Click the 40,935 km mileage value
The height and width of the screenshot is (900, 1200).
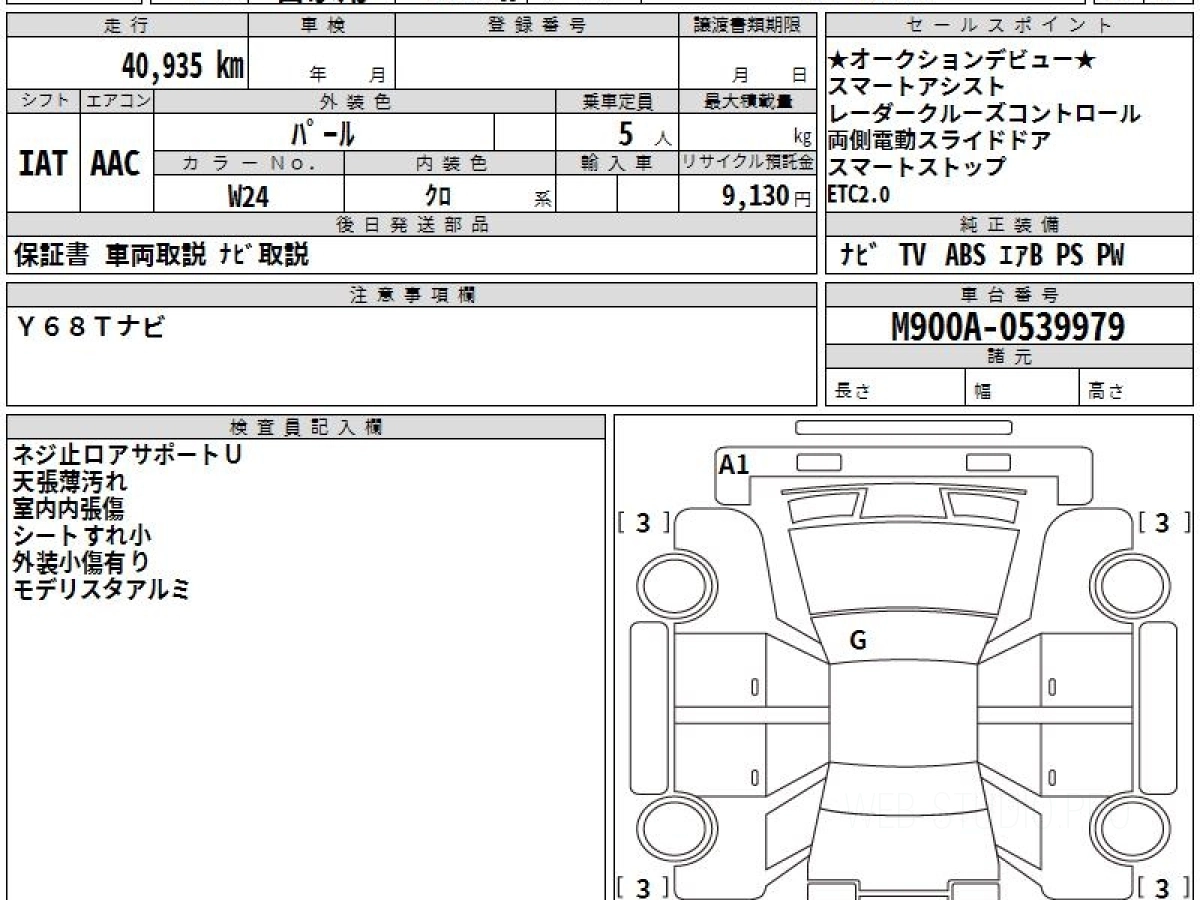(x=182, y=66)
